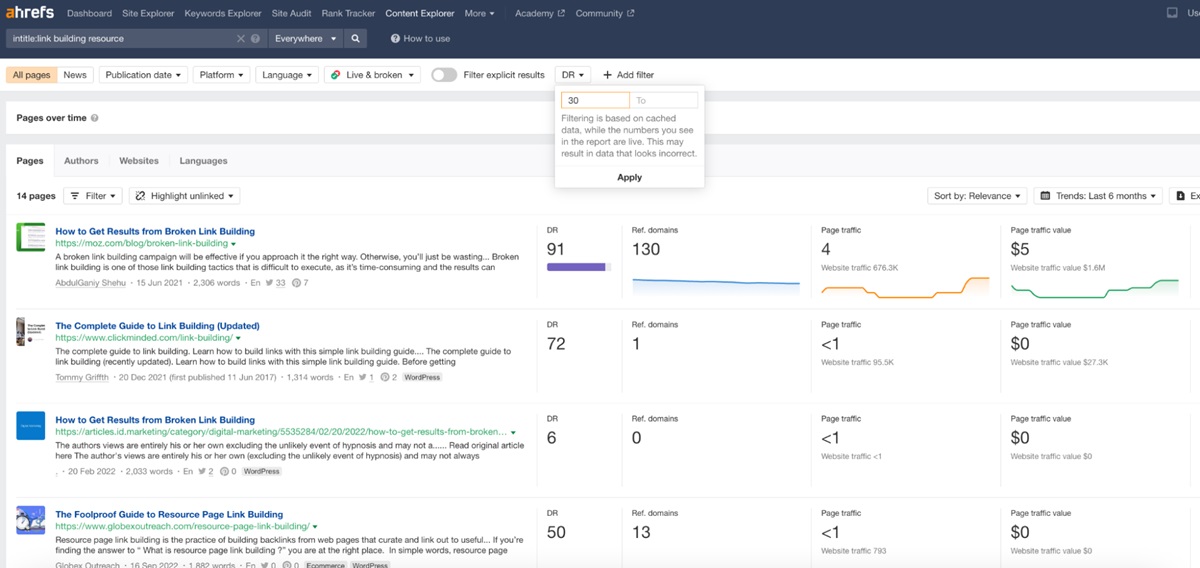1200x568 pixels.
Task: Select the News filter
Action: tap(75, 75)
